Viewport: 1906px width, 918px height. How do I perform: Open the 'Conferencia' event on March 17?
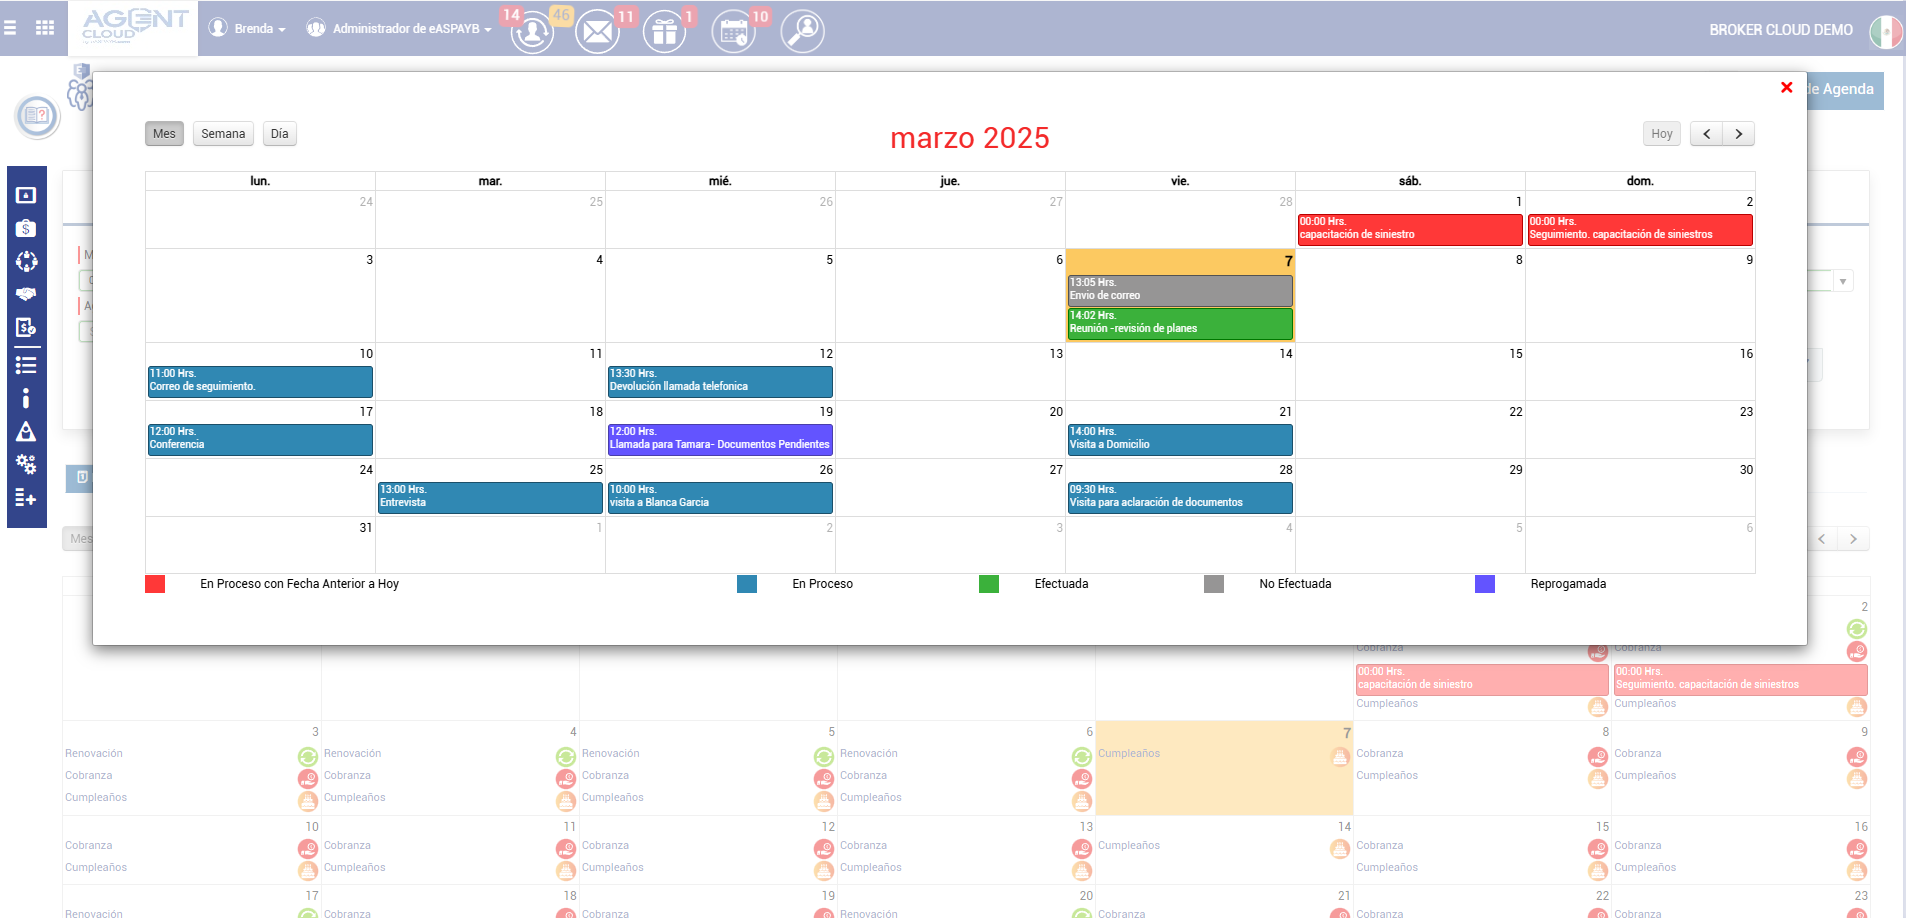(x=260, y=439)
